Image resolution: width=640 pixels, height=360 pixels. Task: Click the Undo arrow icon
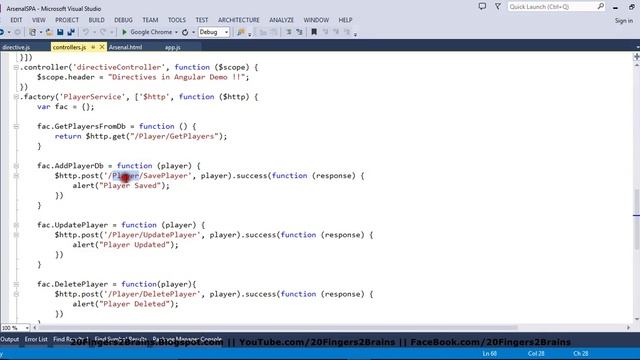[x=86, y=32]
